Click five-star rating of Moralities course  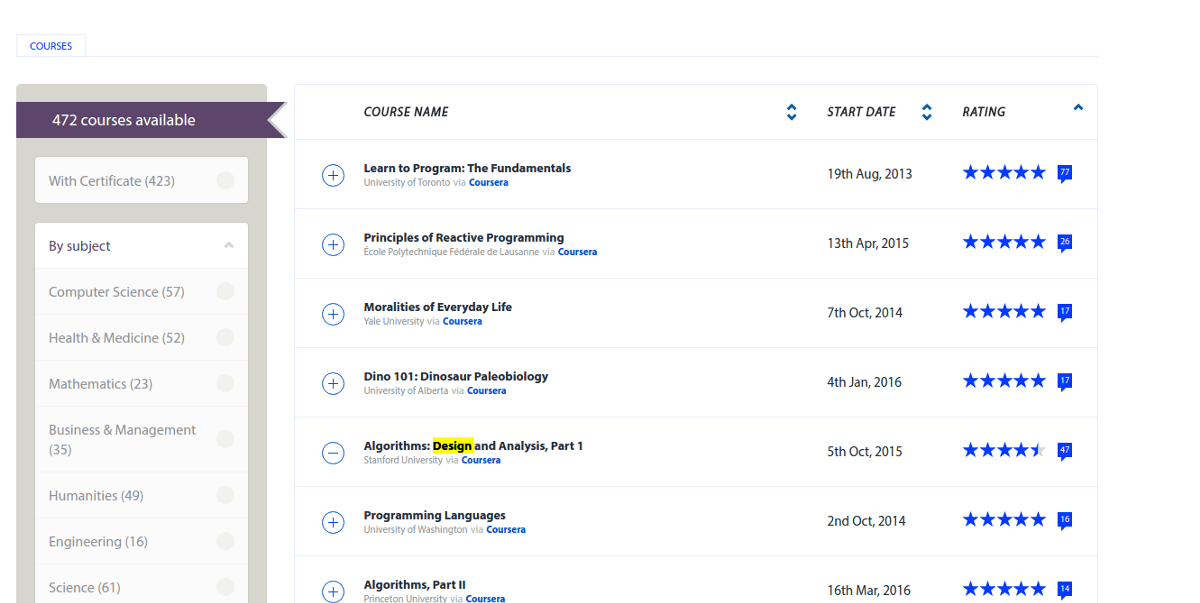pyautogui.click(x=1003, y=312)
